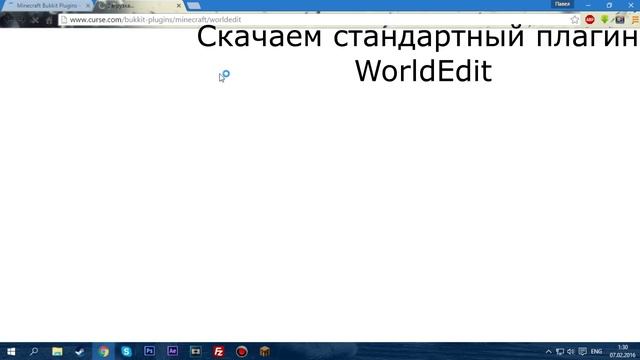This screenshot has width=640, height=360.
Task: Switch the ENG input language
Action: coord(596,351)
